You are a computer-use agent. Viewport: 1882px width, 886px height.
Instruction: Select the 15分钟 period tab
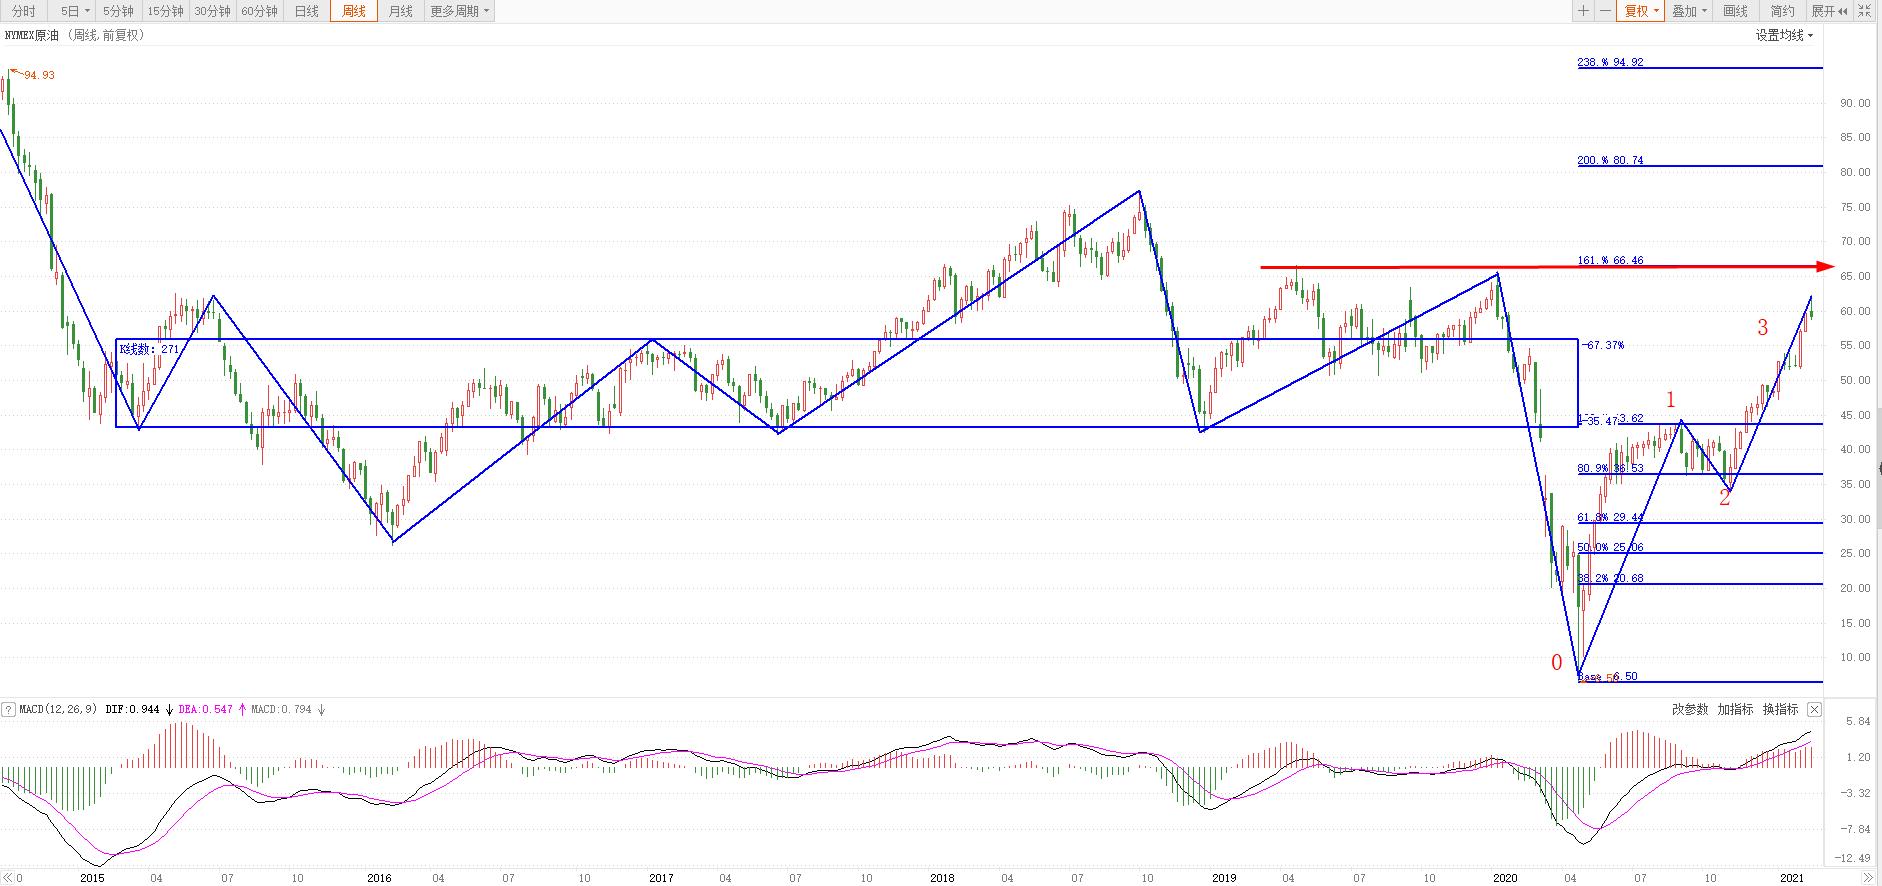click(165, 11)
